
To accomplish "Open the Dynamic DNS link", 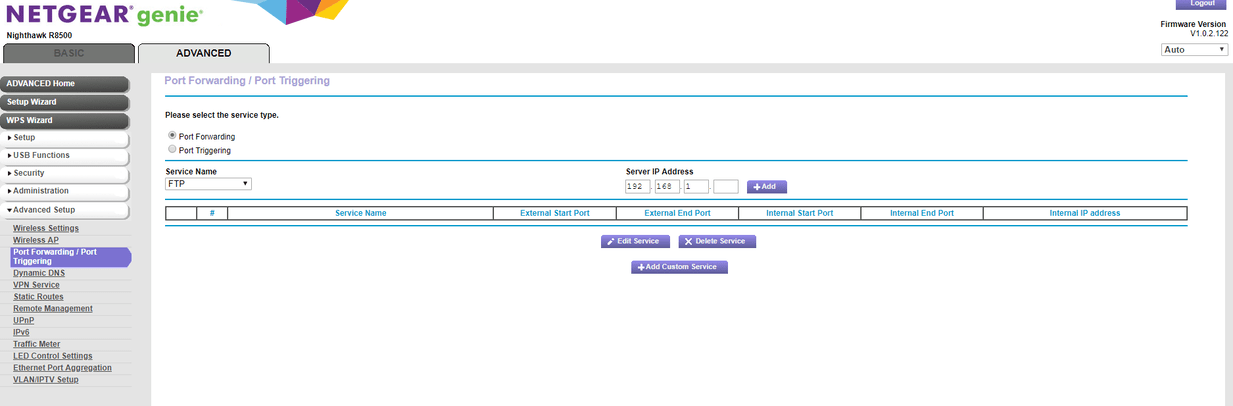I will click(x=39, y=273).
